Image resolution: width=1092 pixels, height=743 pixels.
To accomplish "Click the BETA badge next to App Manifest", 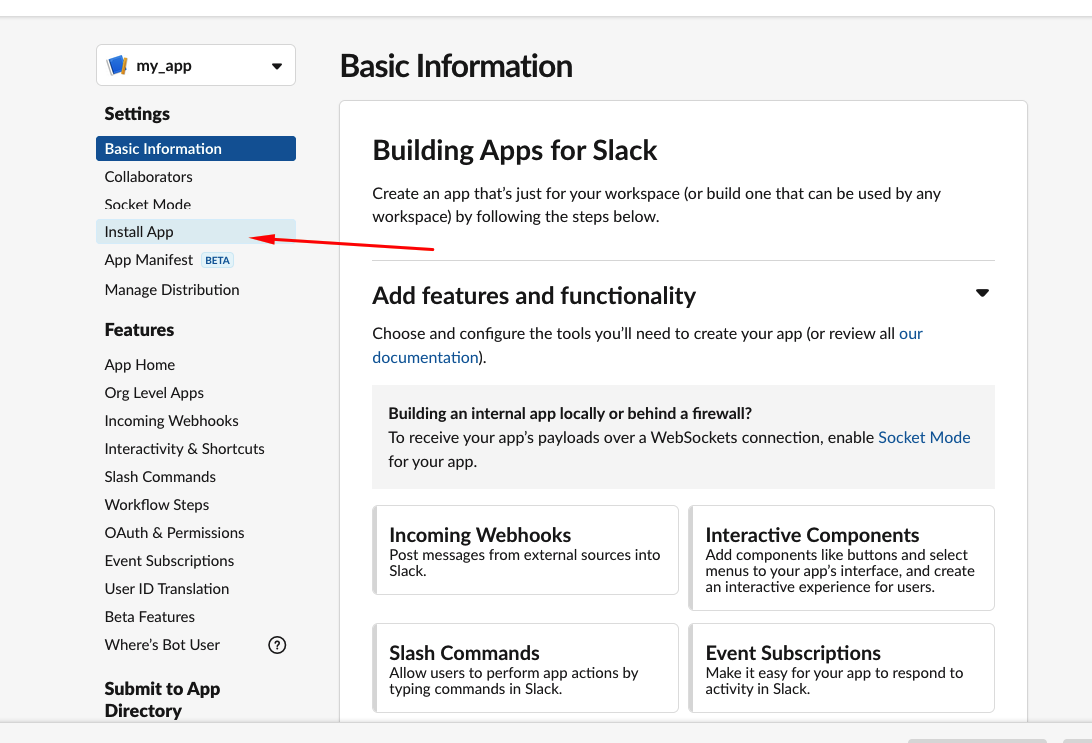I will [217, 260].
